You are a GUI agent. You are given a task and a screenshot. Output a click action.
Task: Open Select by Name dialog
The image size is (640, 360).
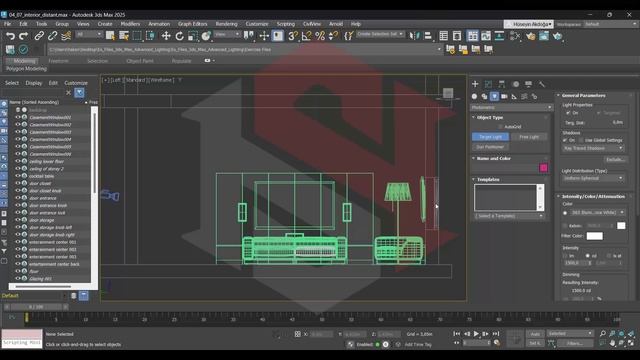tap(124, 36)
